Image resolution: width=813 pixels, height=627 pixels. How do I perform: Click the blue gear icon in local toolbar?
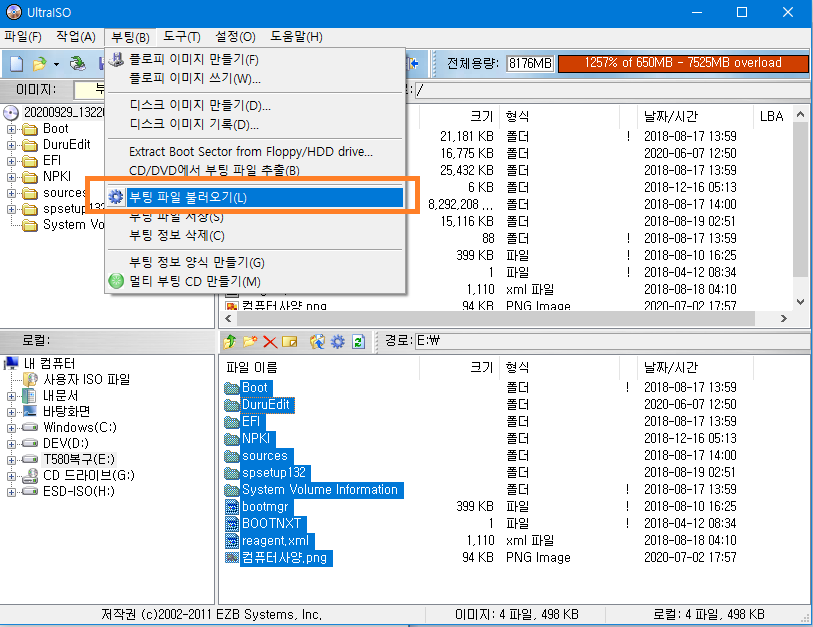pos(338,341)
